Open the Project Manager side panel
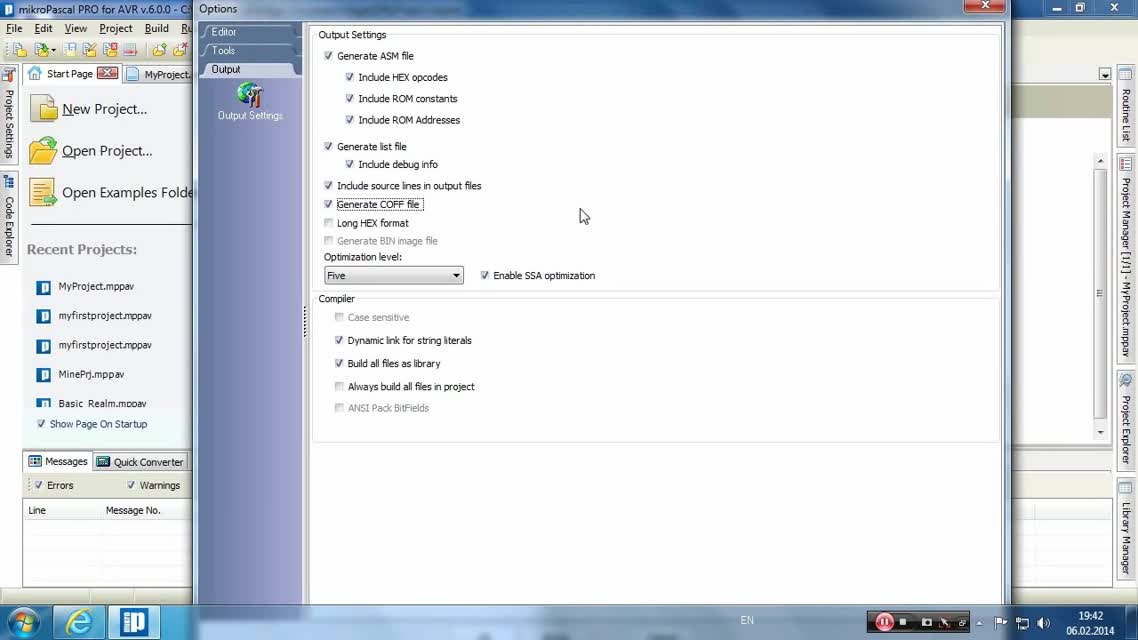 [1126, 258]
